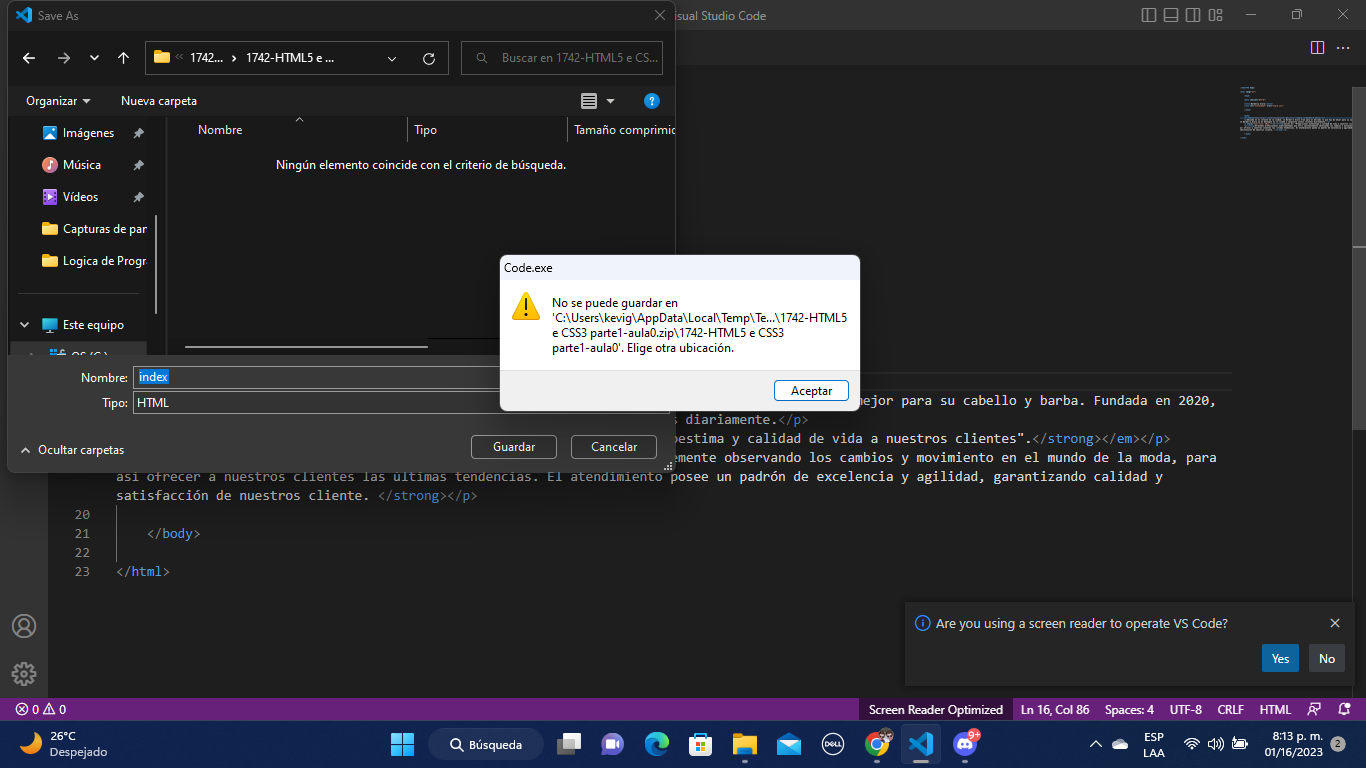Open Google Chrome from taskbar
1366x768 pixels.
[x=877, y=744]
